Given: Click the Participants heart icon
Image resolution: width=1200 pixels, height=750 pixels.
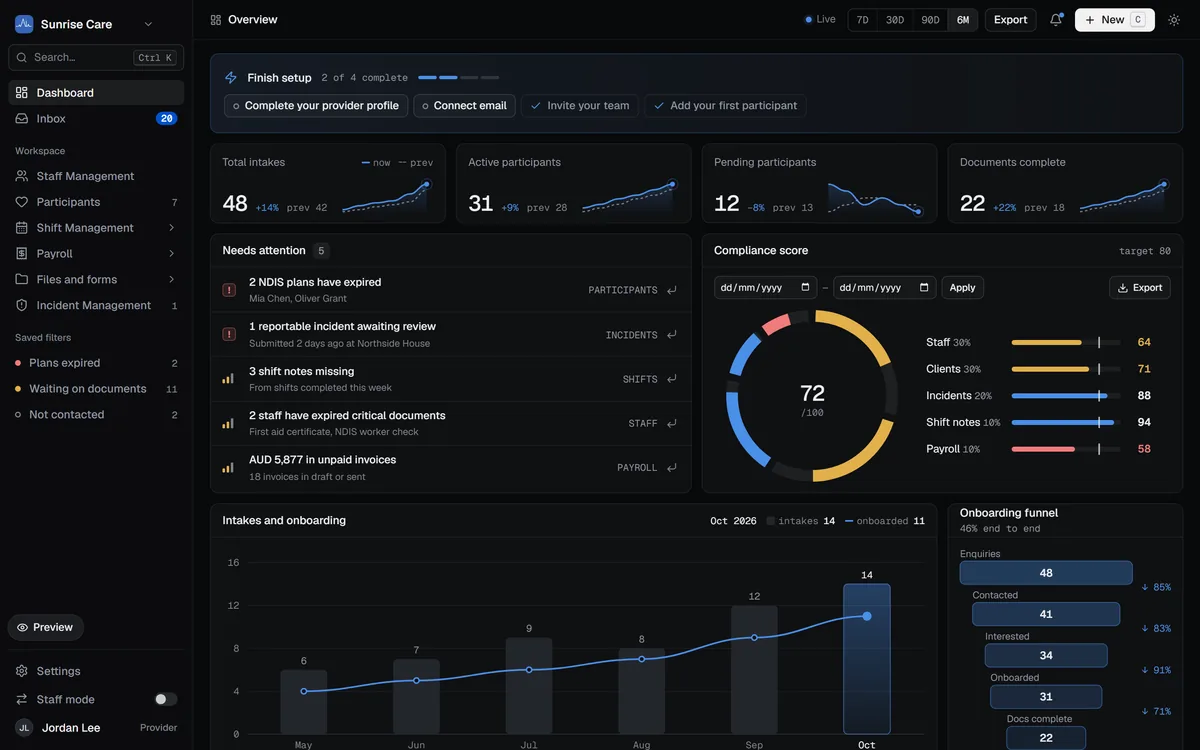Looking at the screenshot, I should pyautogui.click(x=22, y=202).
